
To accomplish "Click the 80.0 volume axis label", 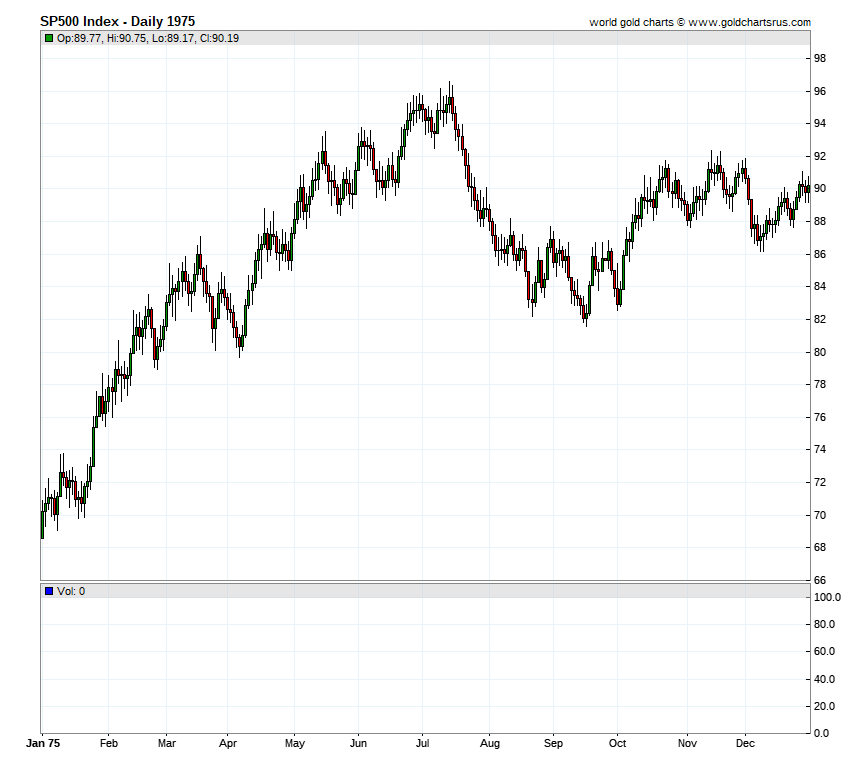I will click(x=825, y=624).
